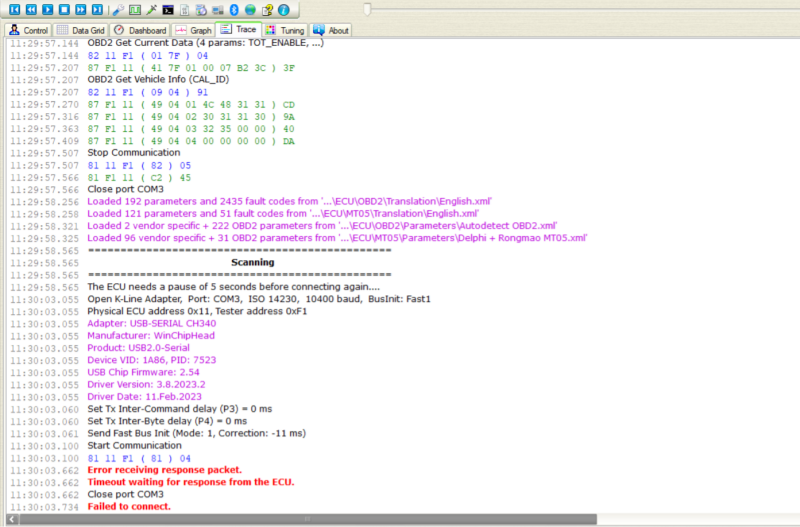Switch to the Dashboard tab
800x527 pixels.
tap(140, 31)
